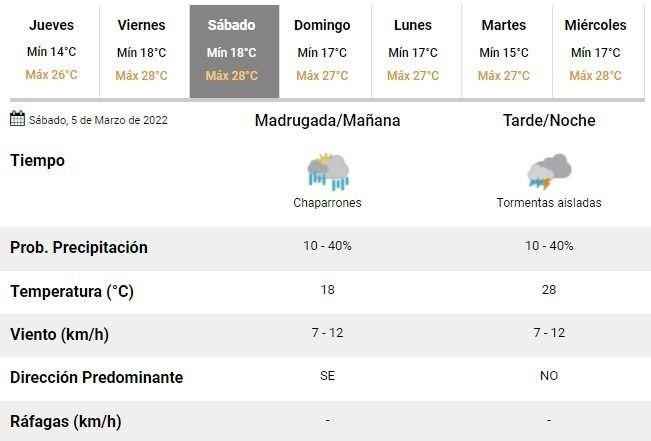
Task: Select the Jueves forecast tab
Action: (51, 50)
